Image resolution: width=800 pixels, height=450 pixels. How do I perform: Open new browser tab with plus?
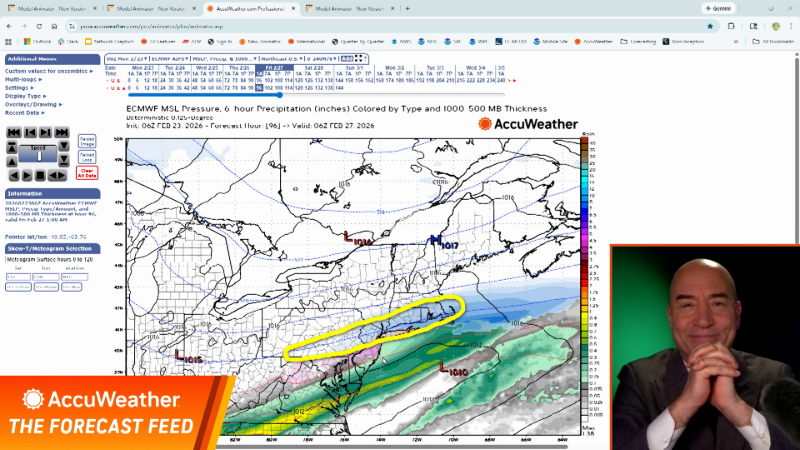[x=407, y=8]
